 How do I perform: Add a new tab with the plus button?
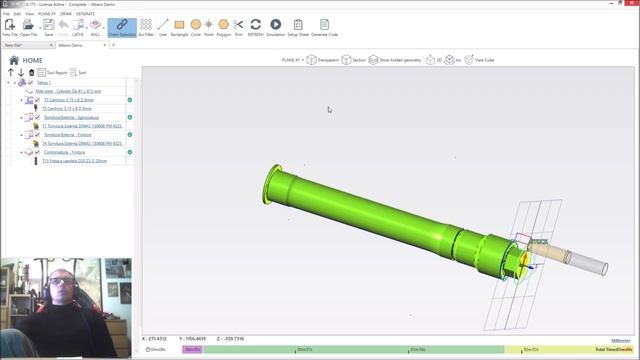pyautogui.click(x=113, y=45)
